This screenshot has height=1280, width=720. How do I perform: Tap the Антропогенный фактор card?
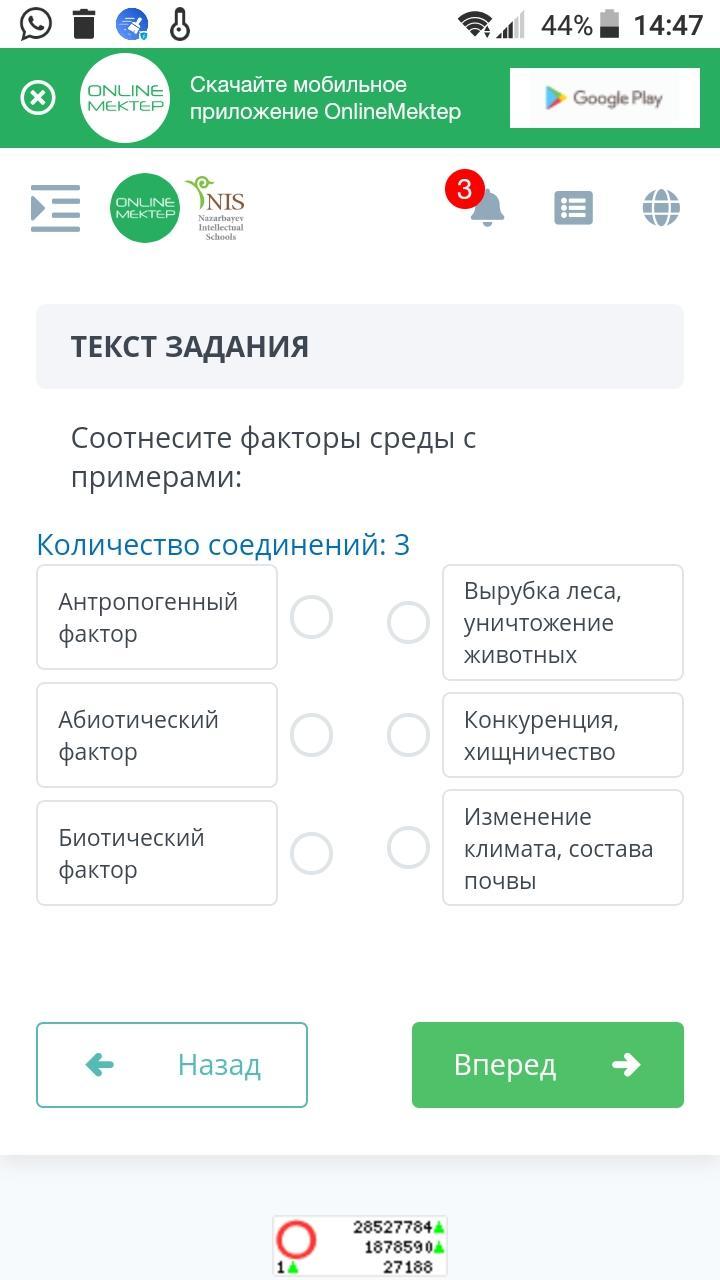[x=157, y=617]
